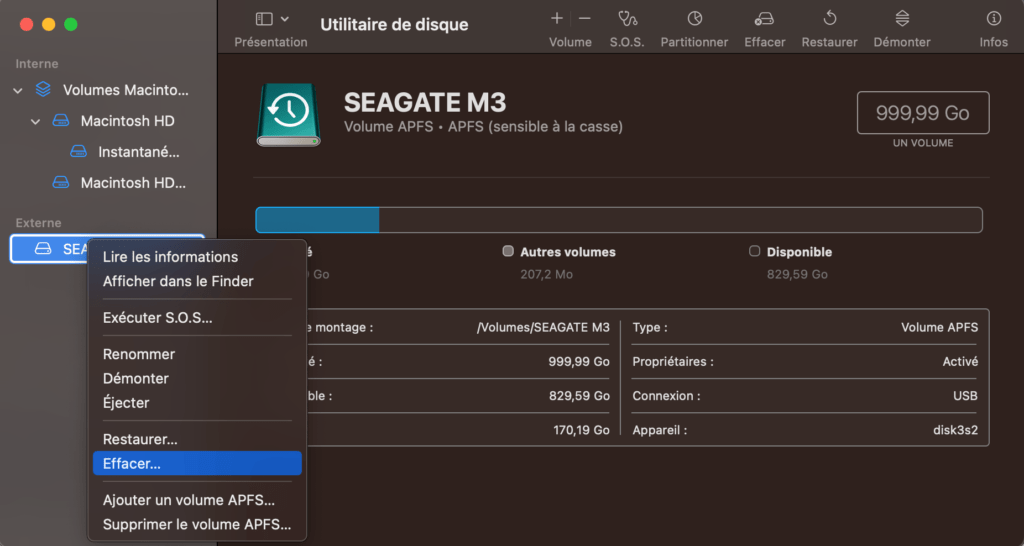Click the Interne sidebar section header
This screenshot has width=1024, height=546.
[x=37, y=64]
